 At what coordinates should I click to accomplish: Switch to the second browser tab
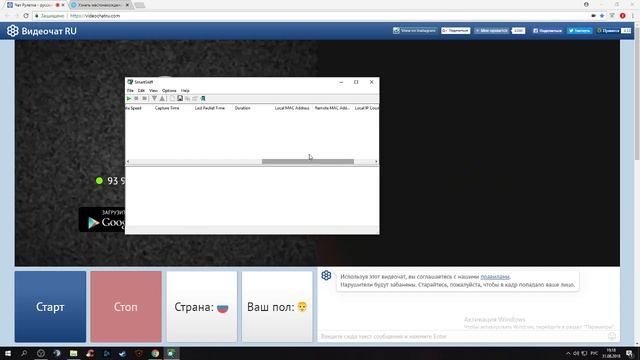tap(100, 5)
